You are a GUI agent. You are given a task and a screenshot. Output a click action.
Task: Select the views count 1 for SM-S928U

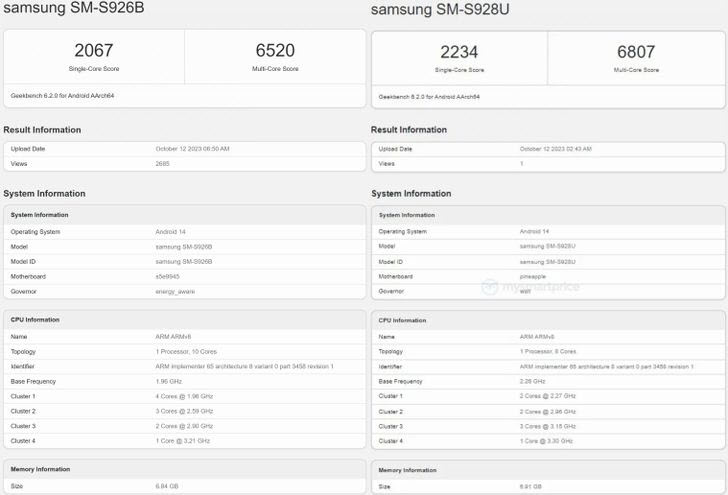click(x=521, y=163)
